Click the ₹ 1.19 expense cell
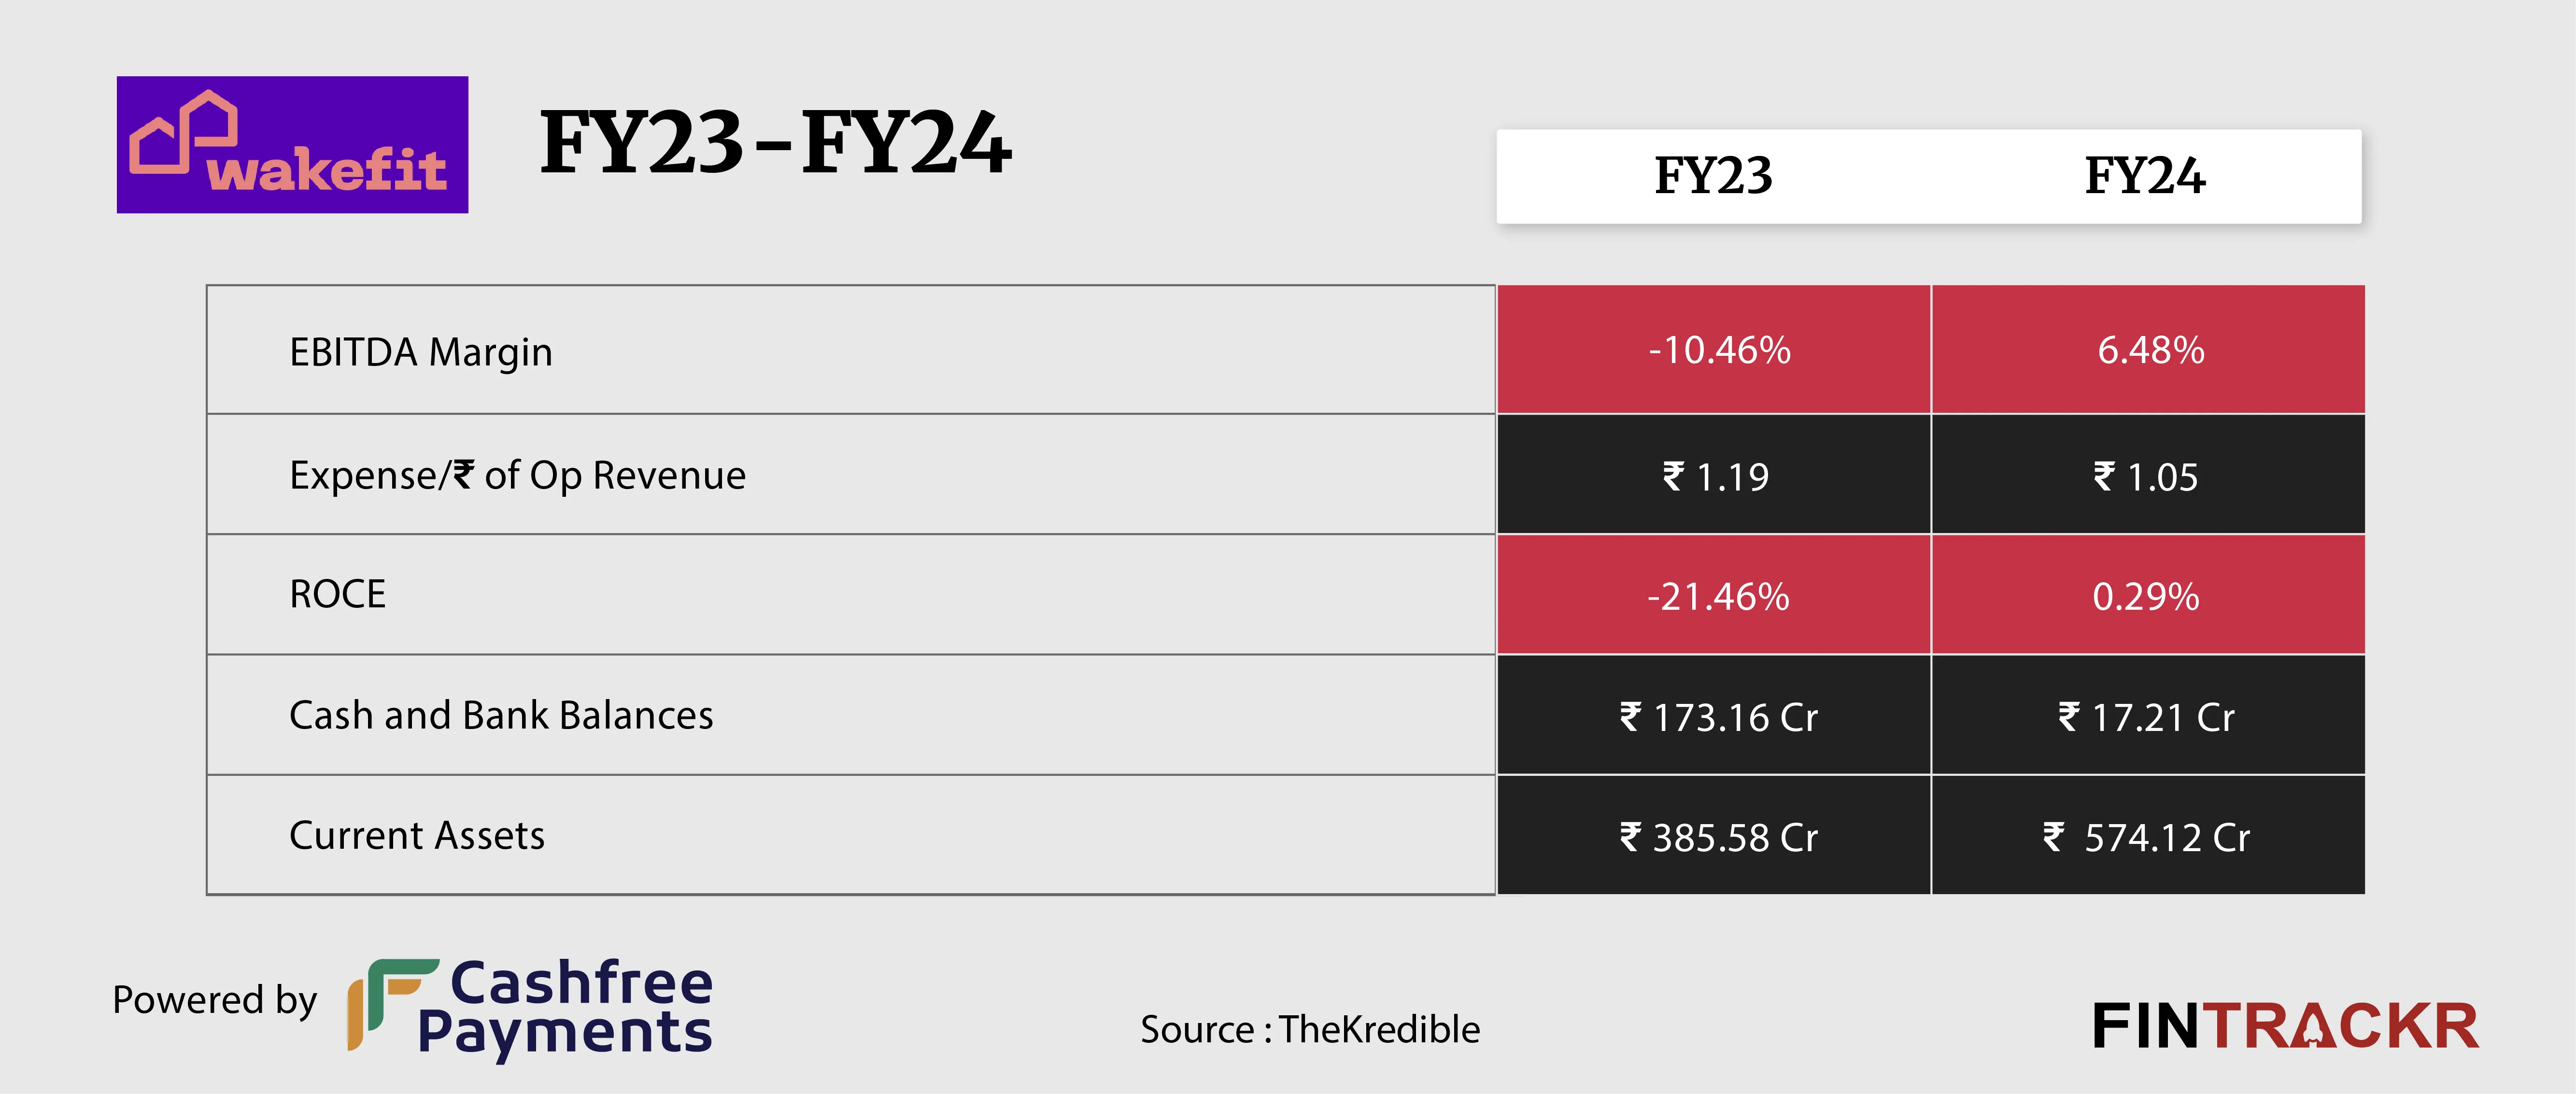This screenshot has width=2576, height=1094. pos(1716,476)
